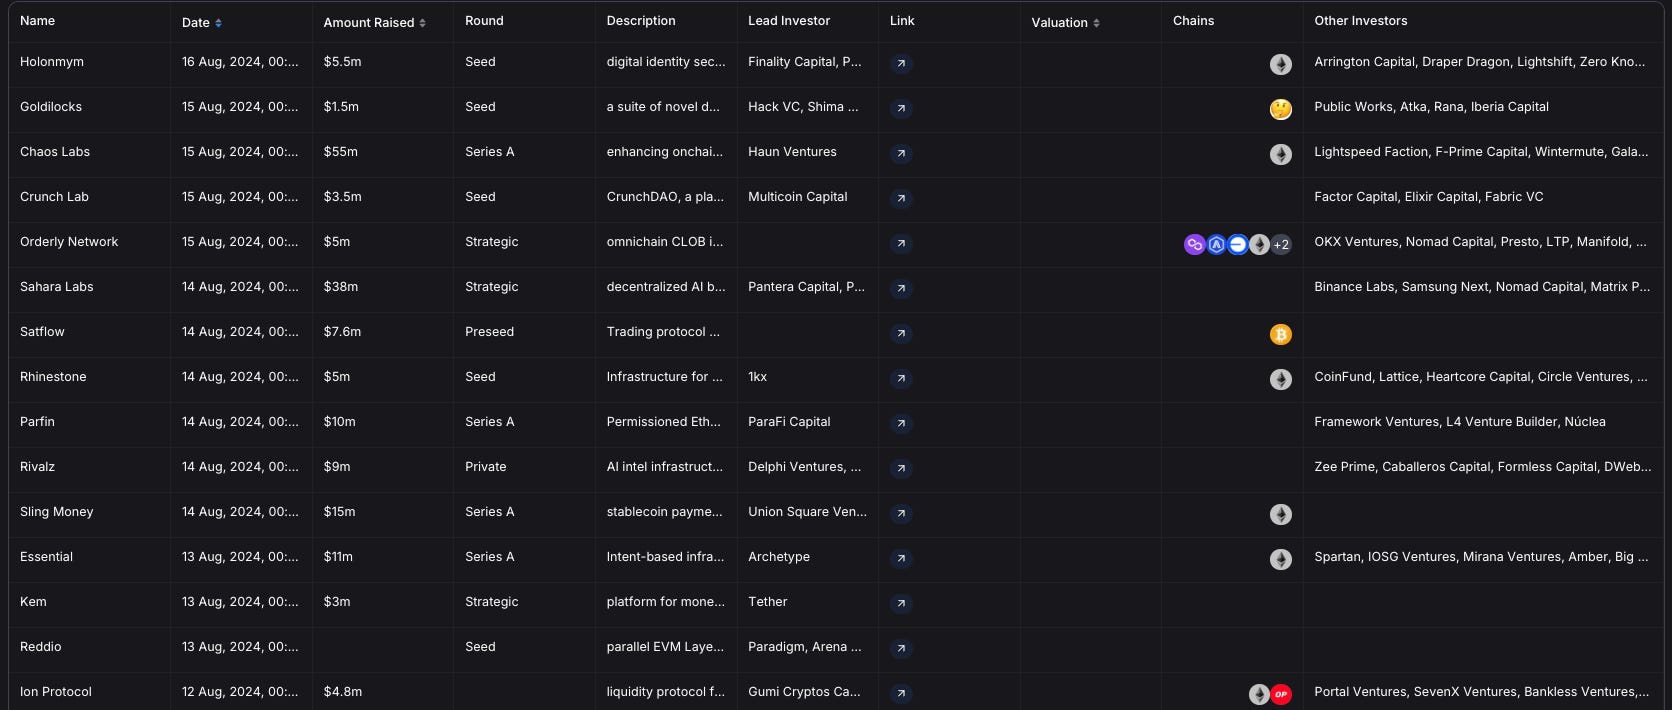
Task: Click Haun Ventures lead investor cell
Action: tap(793, 152)
